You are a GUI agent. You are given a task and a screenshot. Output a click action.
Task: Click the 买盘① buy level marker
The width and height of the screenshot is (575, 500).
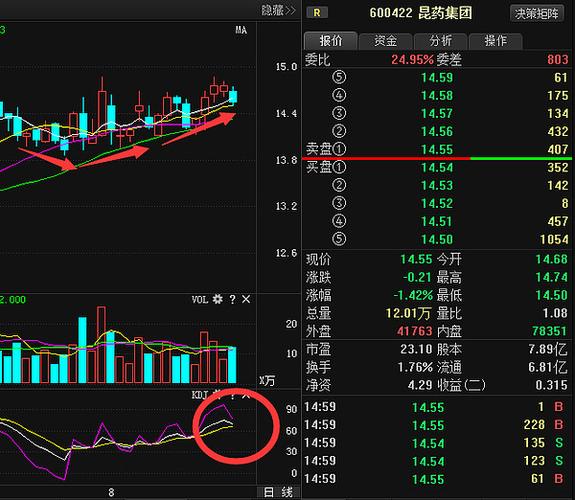click(x=326, y=167)
